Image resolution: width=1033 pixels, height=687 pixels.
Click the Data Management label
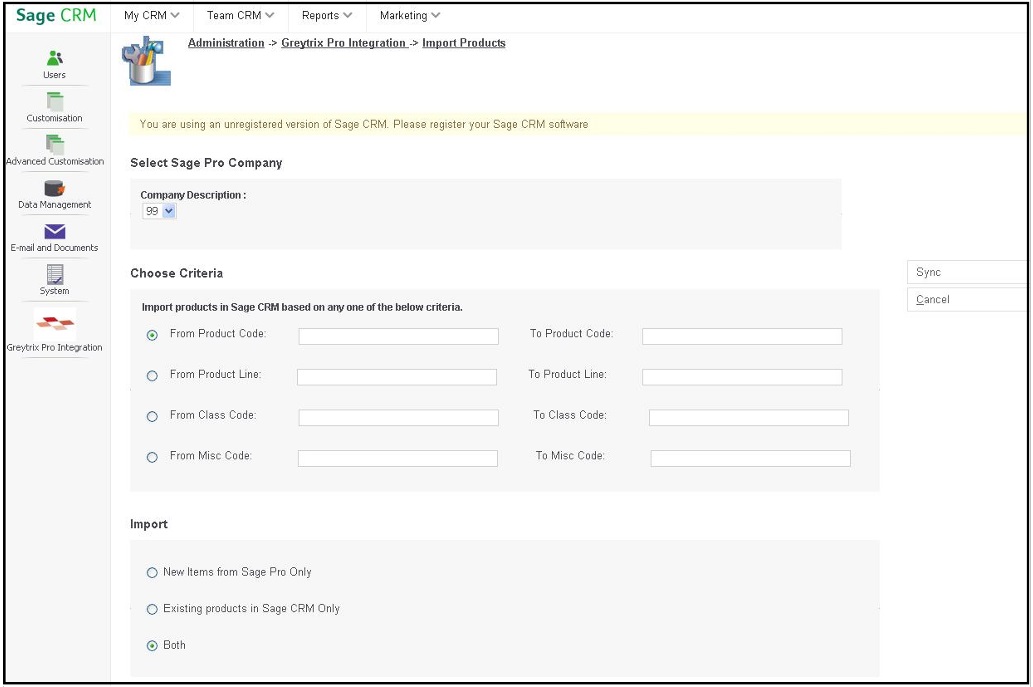pos(55,205)
